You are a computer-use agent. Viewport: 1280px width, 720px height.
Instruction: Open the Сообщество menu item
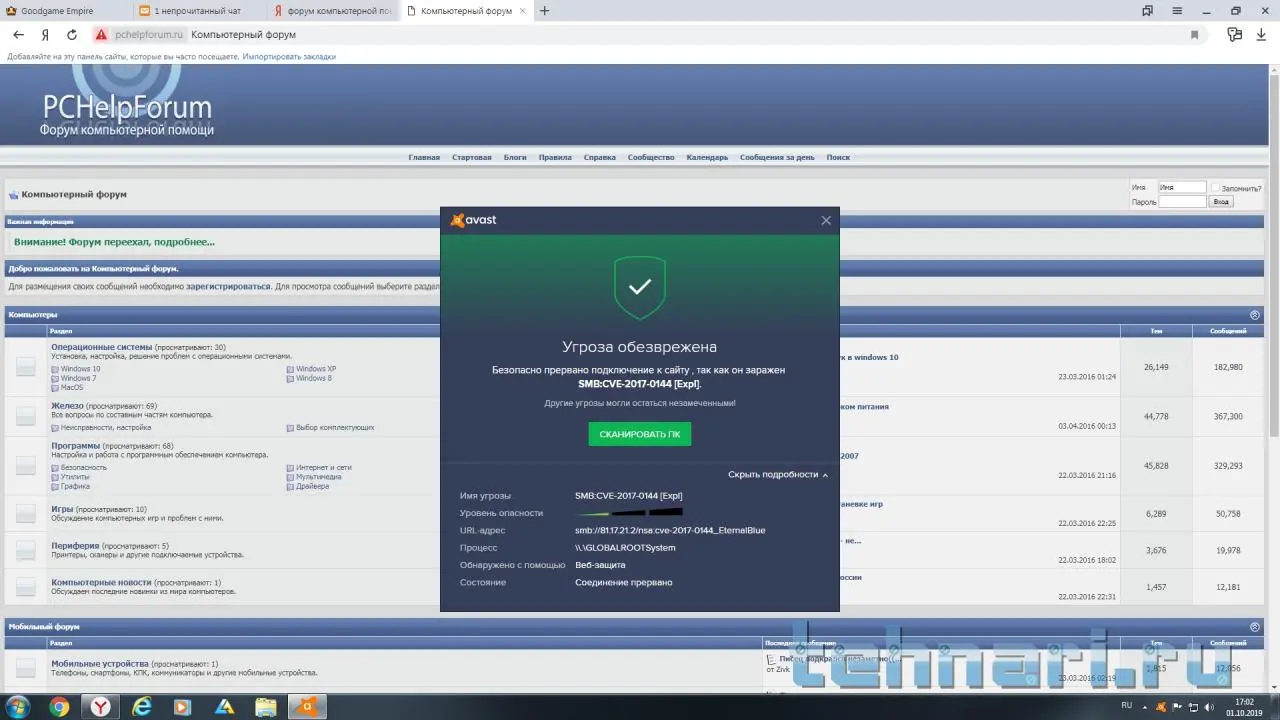[651, 157]
